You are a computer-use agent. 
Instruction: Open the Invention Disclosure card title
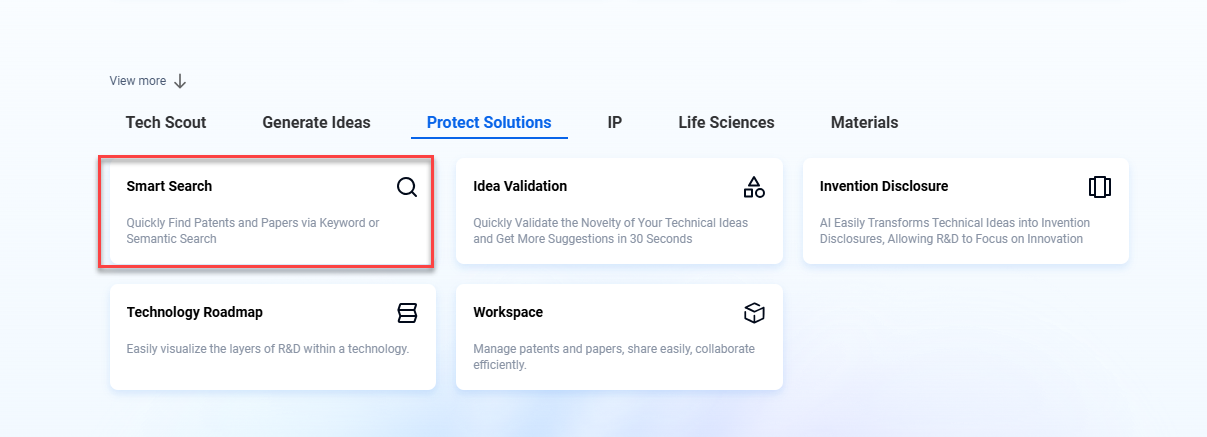(x=883, y=186)
